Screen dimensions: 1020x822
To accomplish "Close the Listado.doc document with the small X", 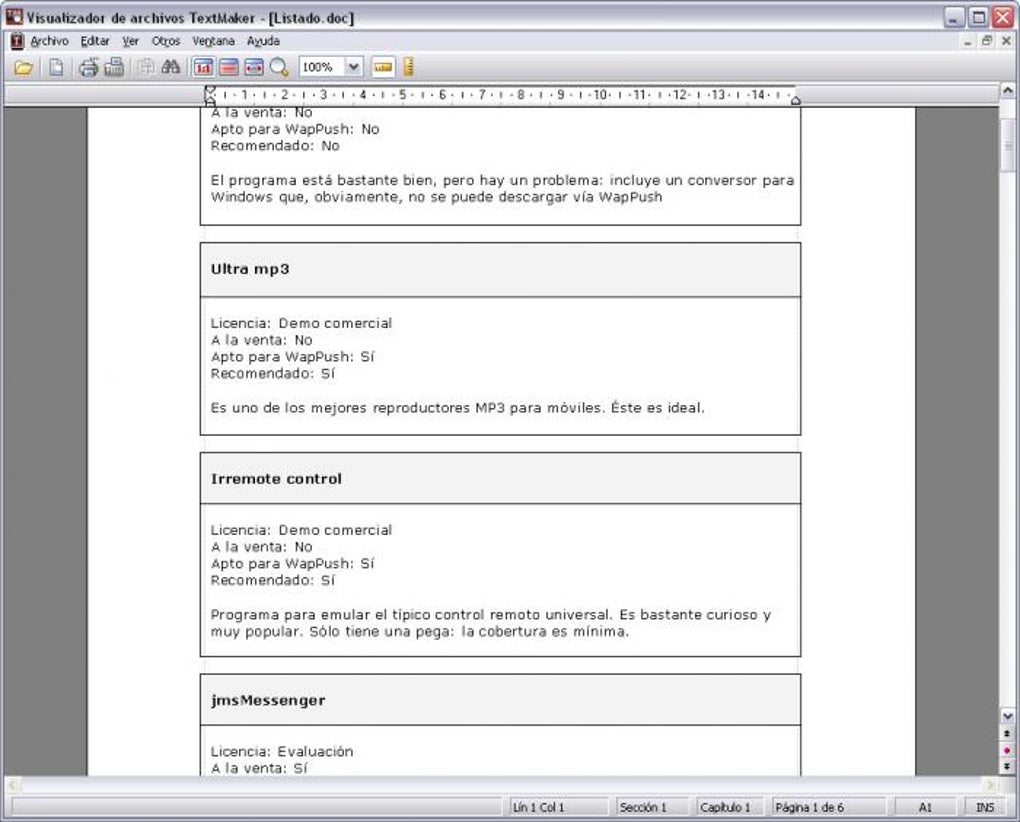I will tap(1006, 41).
